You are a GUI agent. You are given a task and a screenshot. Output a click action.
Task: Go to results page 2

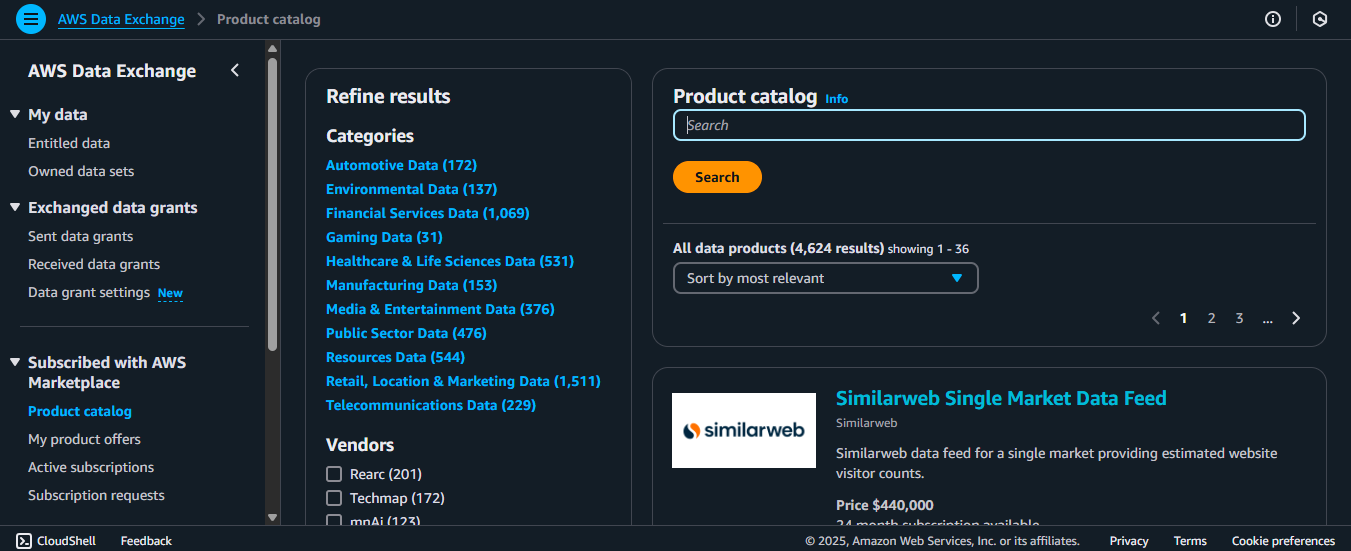click(x=1211, y=318)
